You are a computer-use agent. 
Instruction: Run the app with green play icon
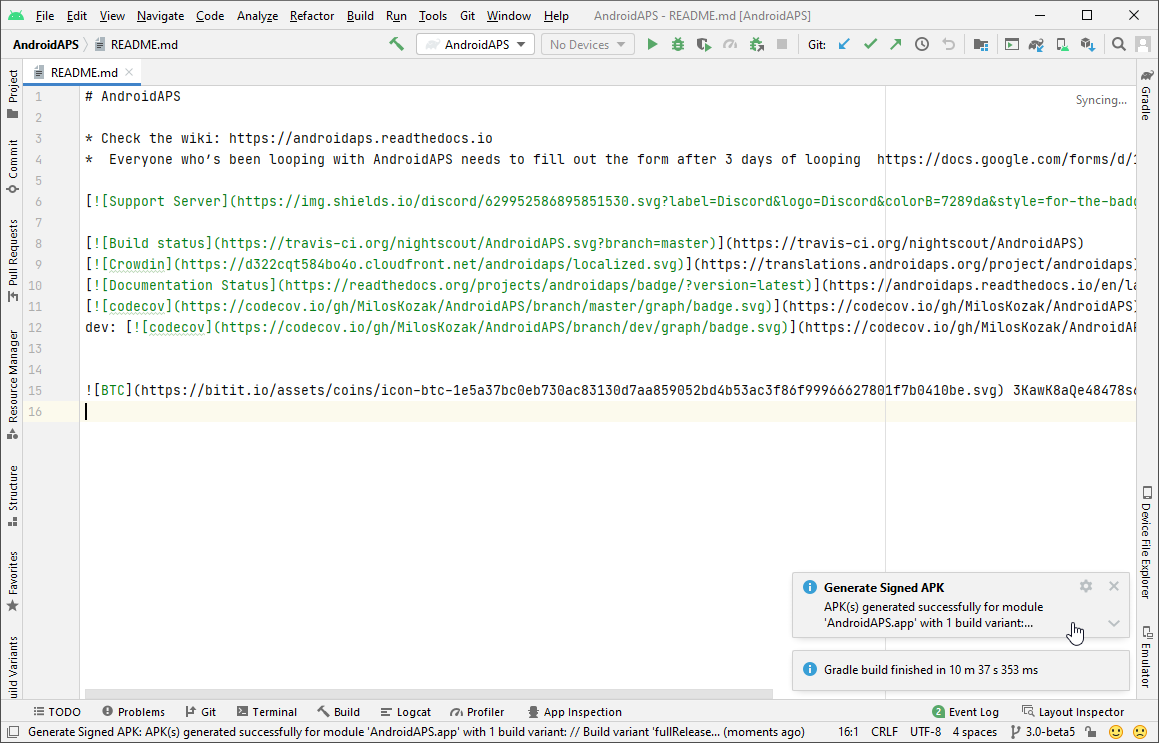pos(652,44)
